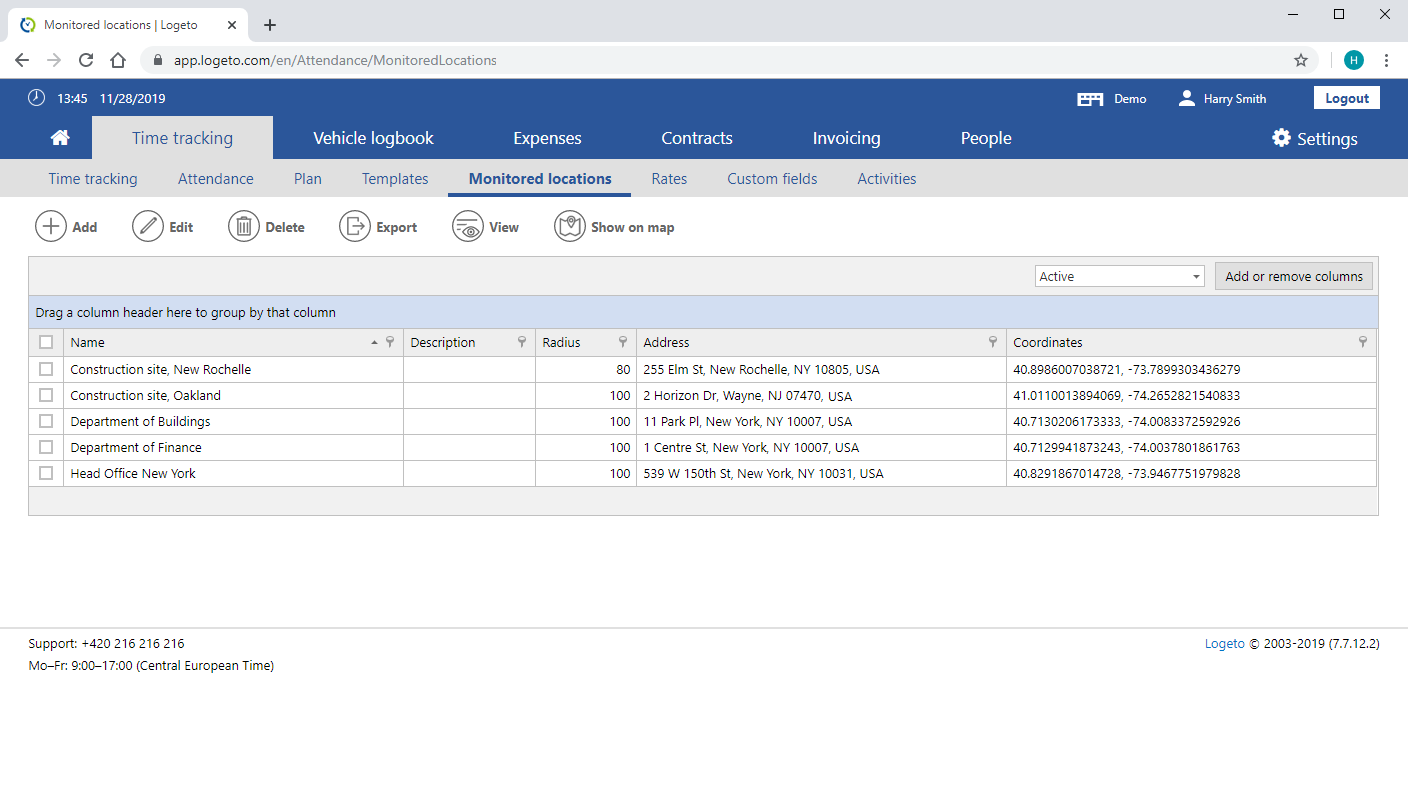Reload the page in the browser
1408x797 pixels.
click(86, 60)
